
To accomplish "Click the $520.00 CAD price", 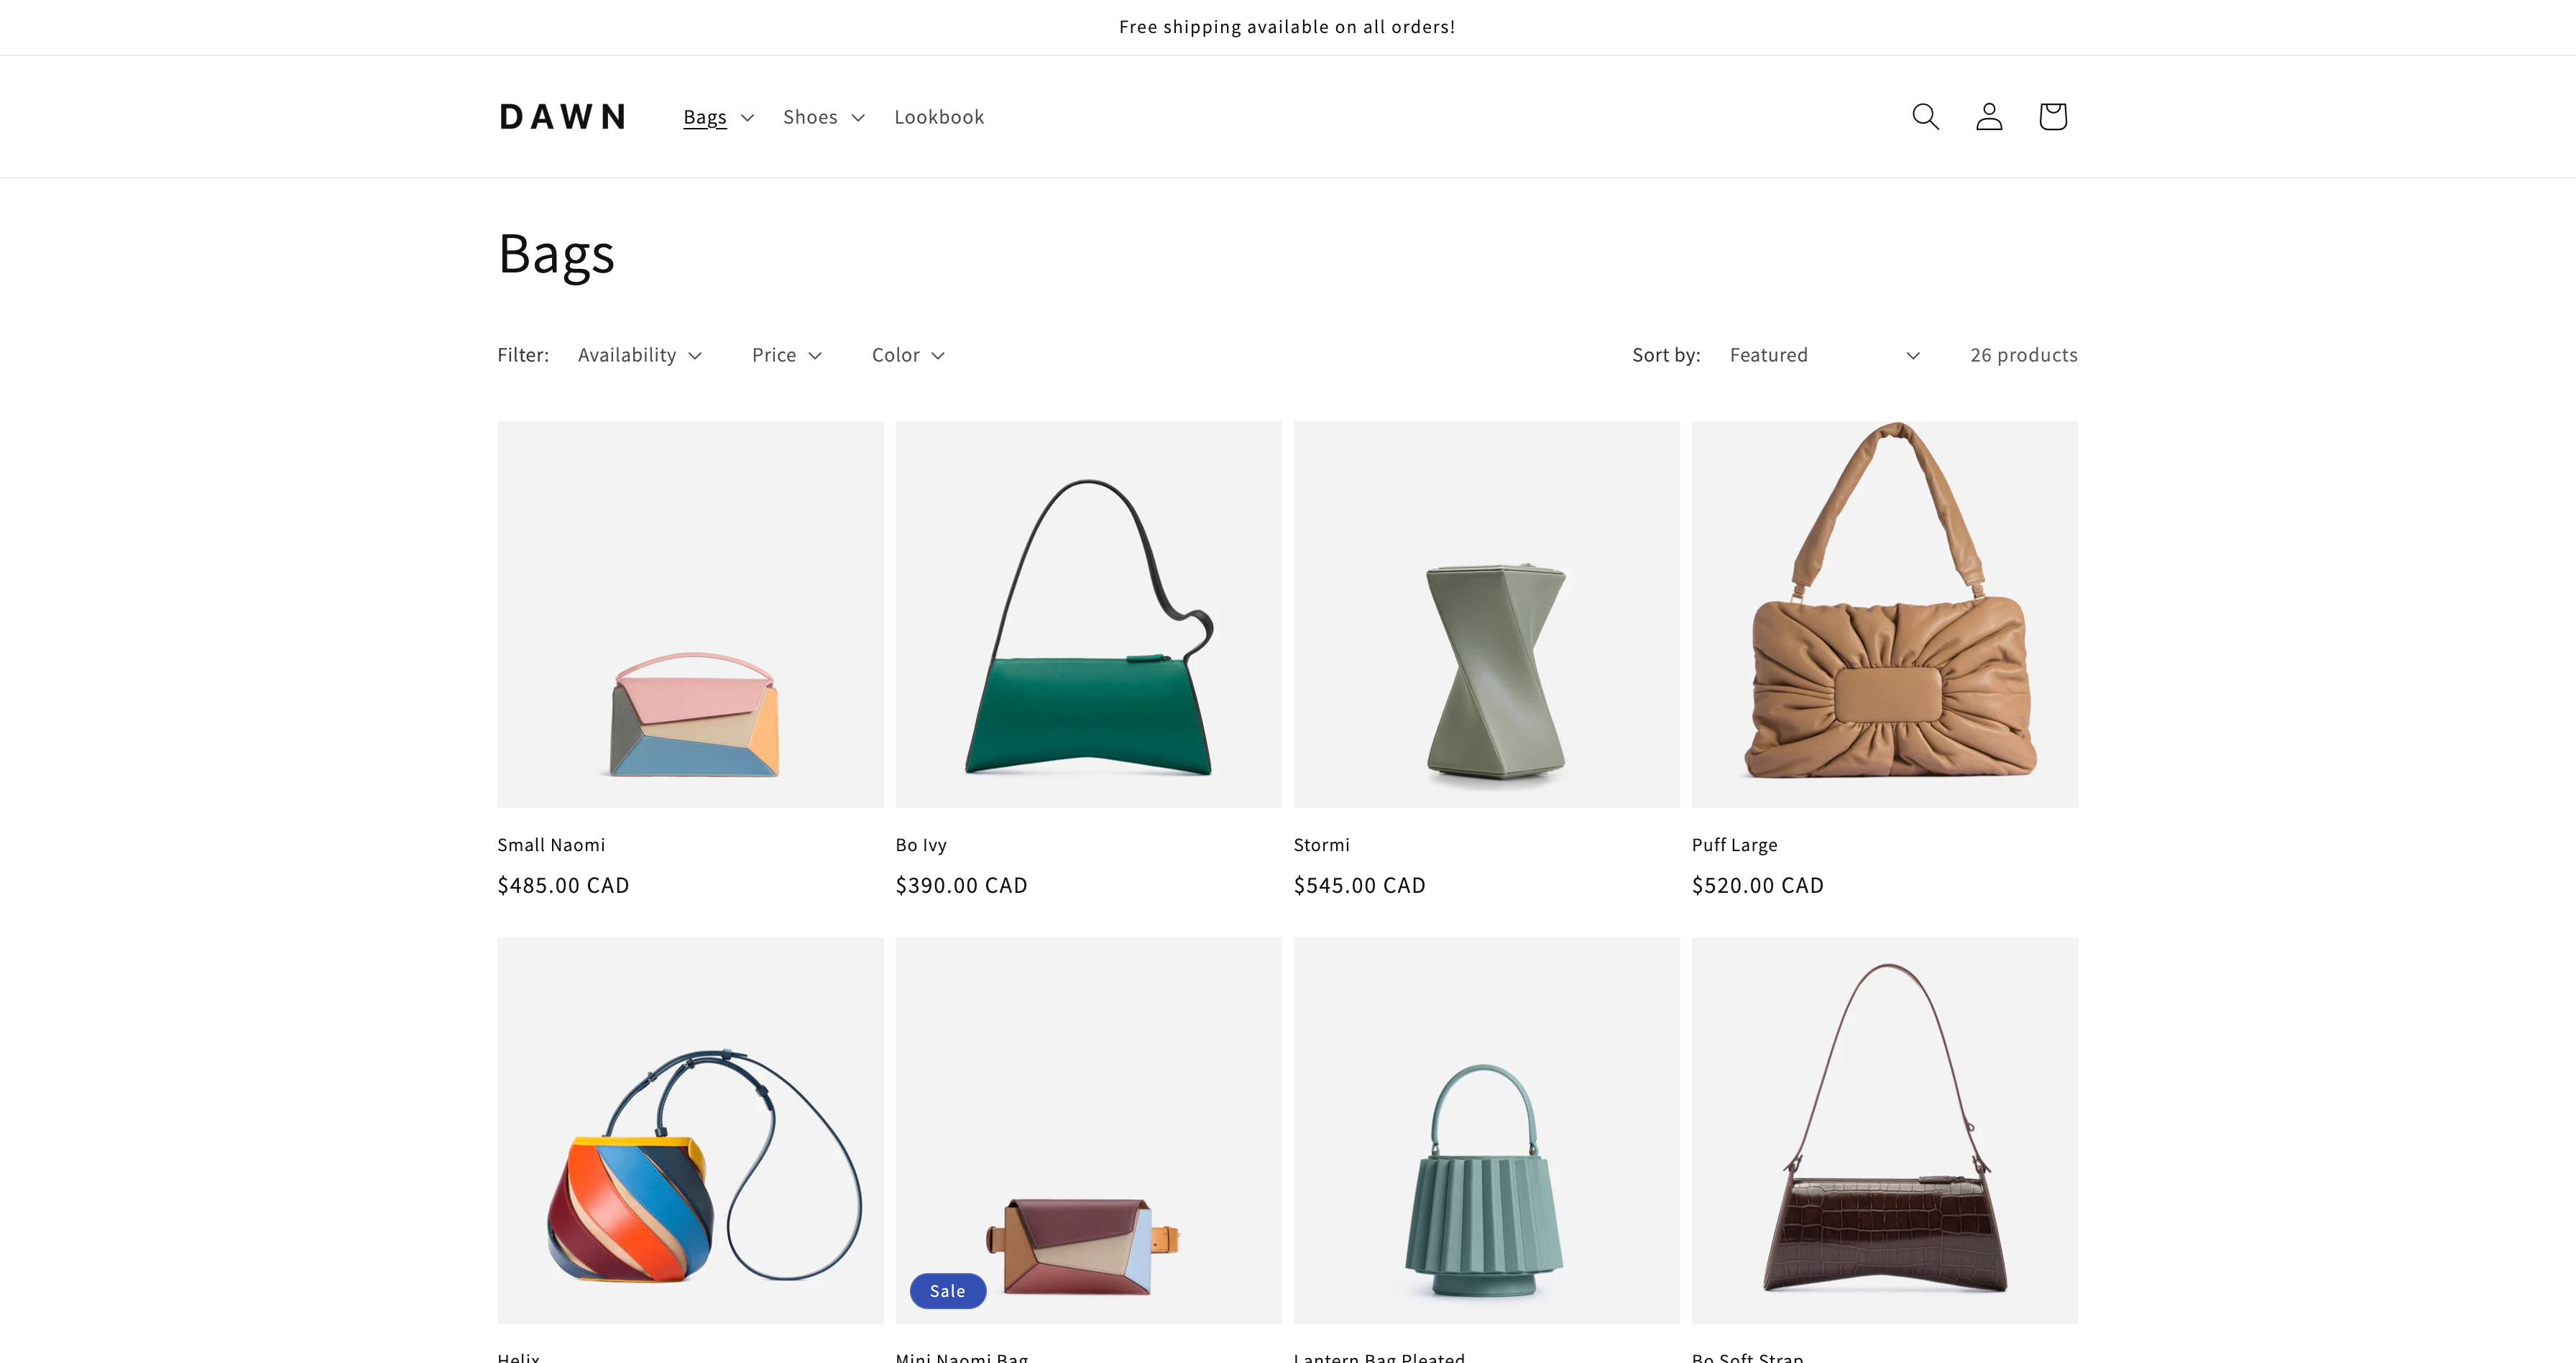I will point(1757,885).
